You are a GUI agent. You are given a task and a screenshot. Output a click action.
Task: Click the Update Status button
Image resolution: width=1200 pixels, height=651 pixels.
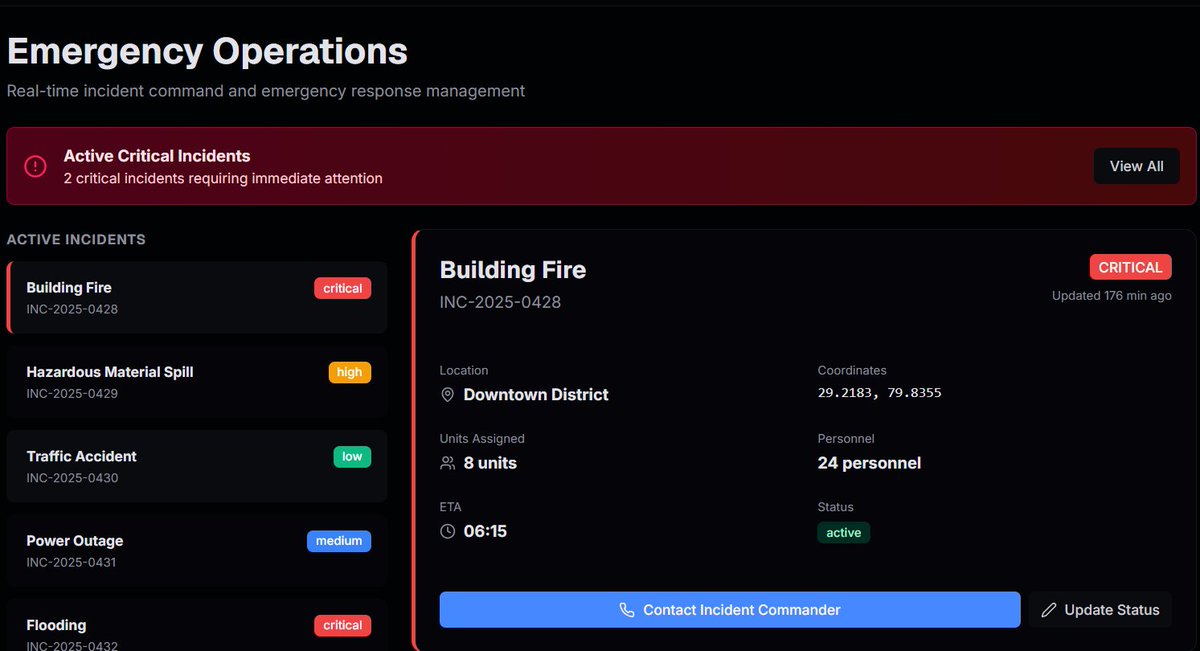(x=1100, y=610)
